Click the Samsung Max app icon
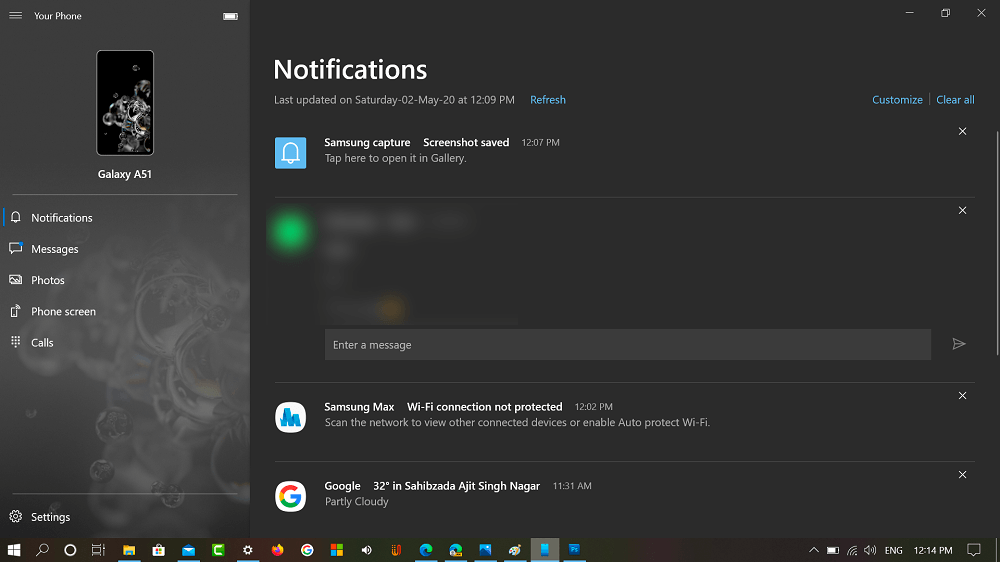This screenshot has height=562, width=1000. [290, 417]
